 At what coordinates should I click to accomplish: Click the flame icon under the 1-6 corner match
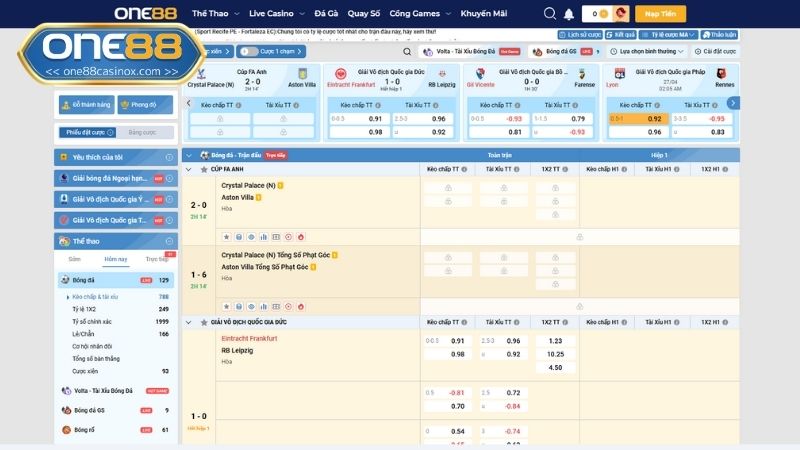[301, 307]
